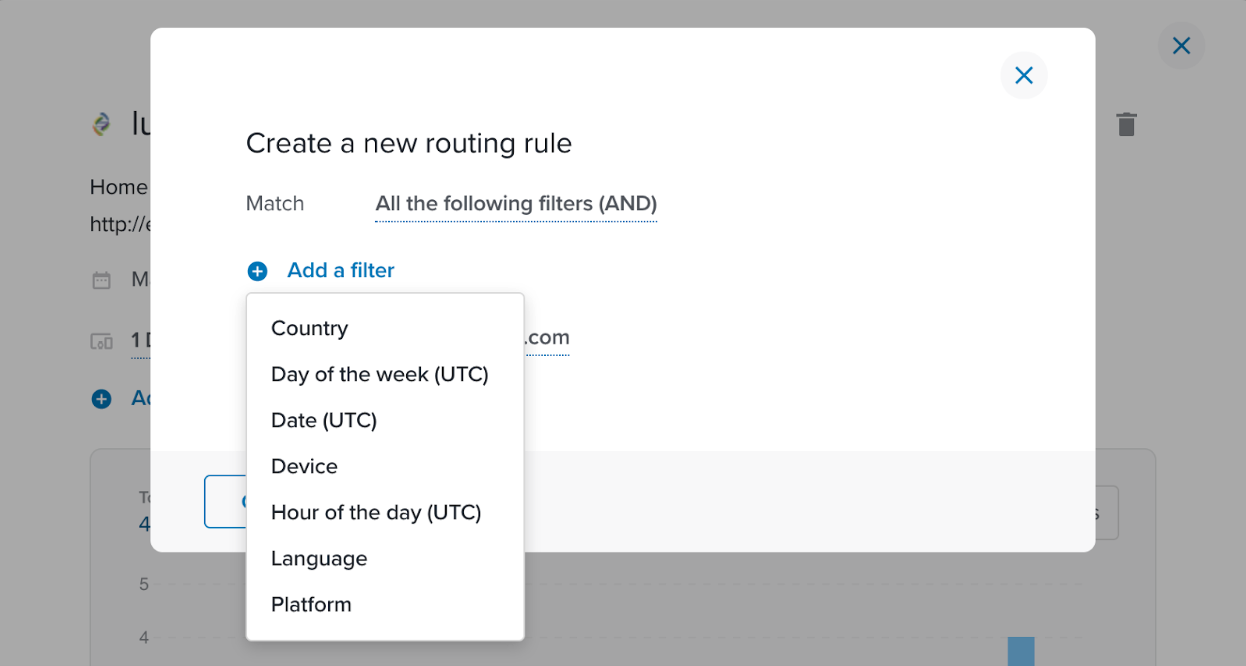Close the background panel with the outer X
This screenshot has height=666, width=1246.
click(1181, 46)
